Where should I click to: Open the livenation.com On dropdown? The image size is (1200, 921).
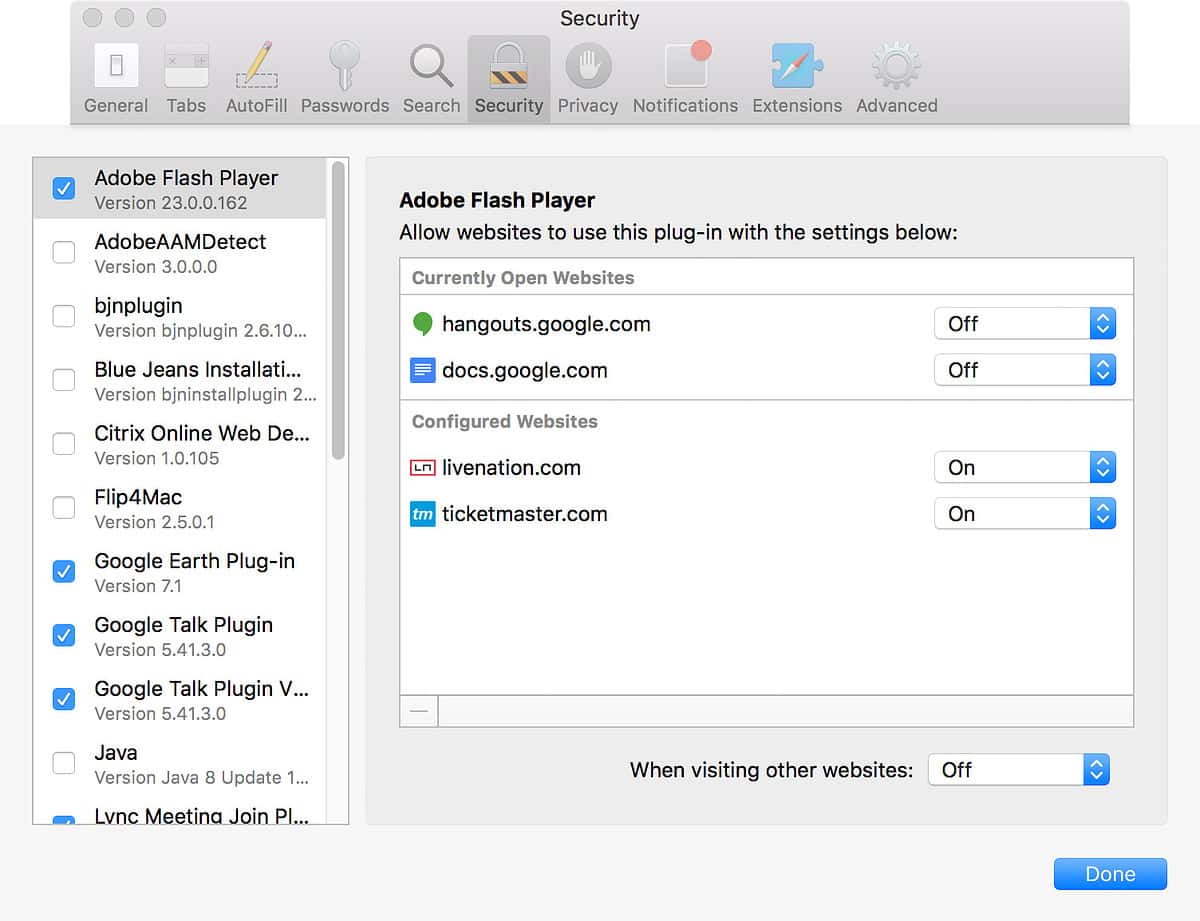click(x=1025, y=468)
